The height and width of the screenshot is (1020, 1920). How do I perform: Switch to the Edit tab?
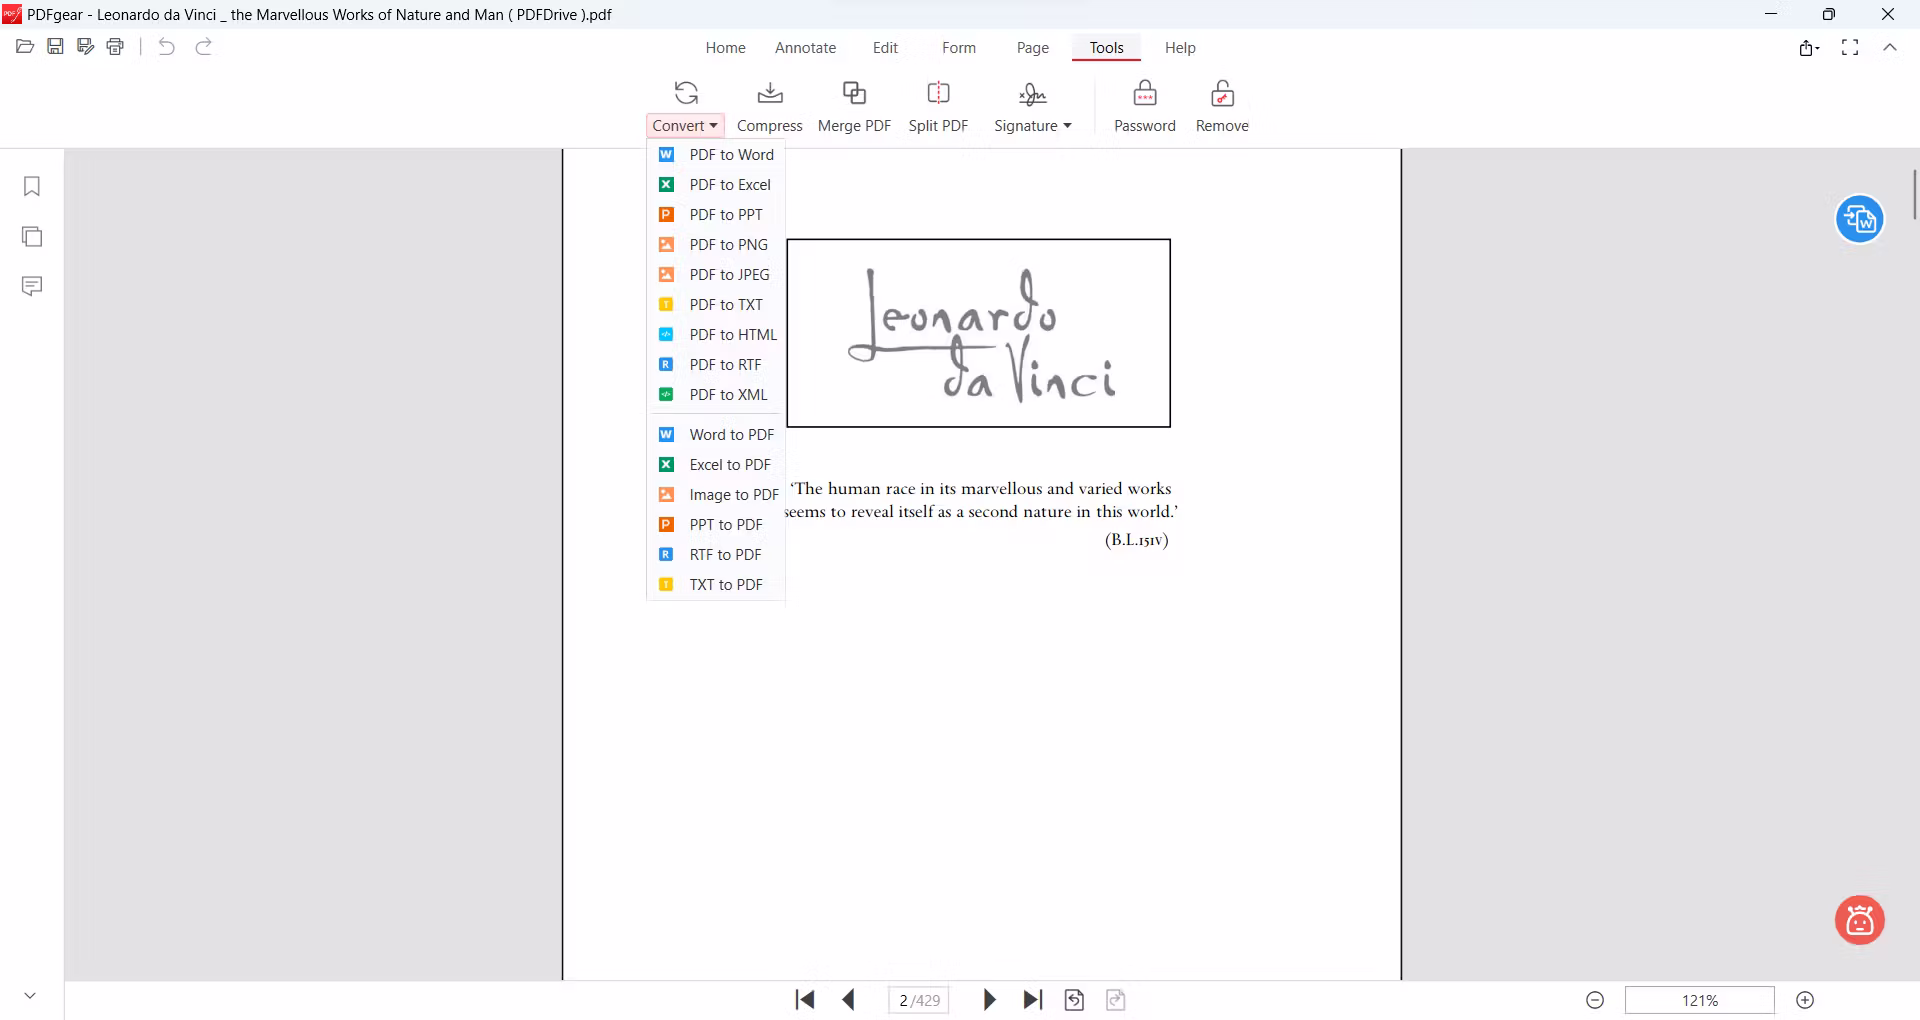(x=885, y=48)
